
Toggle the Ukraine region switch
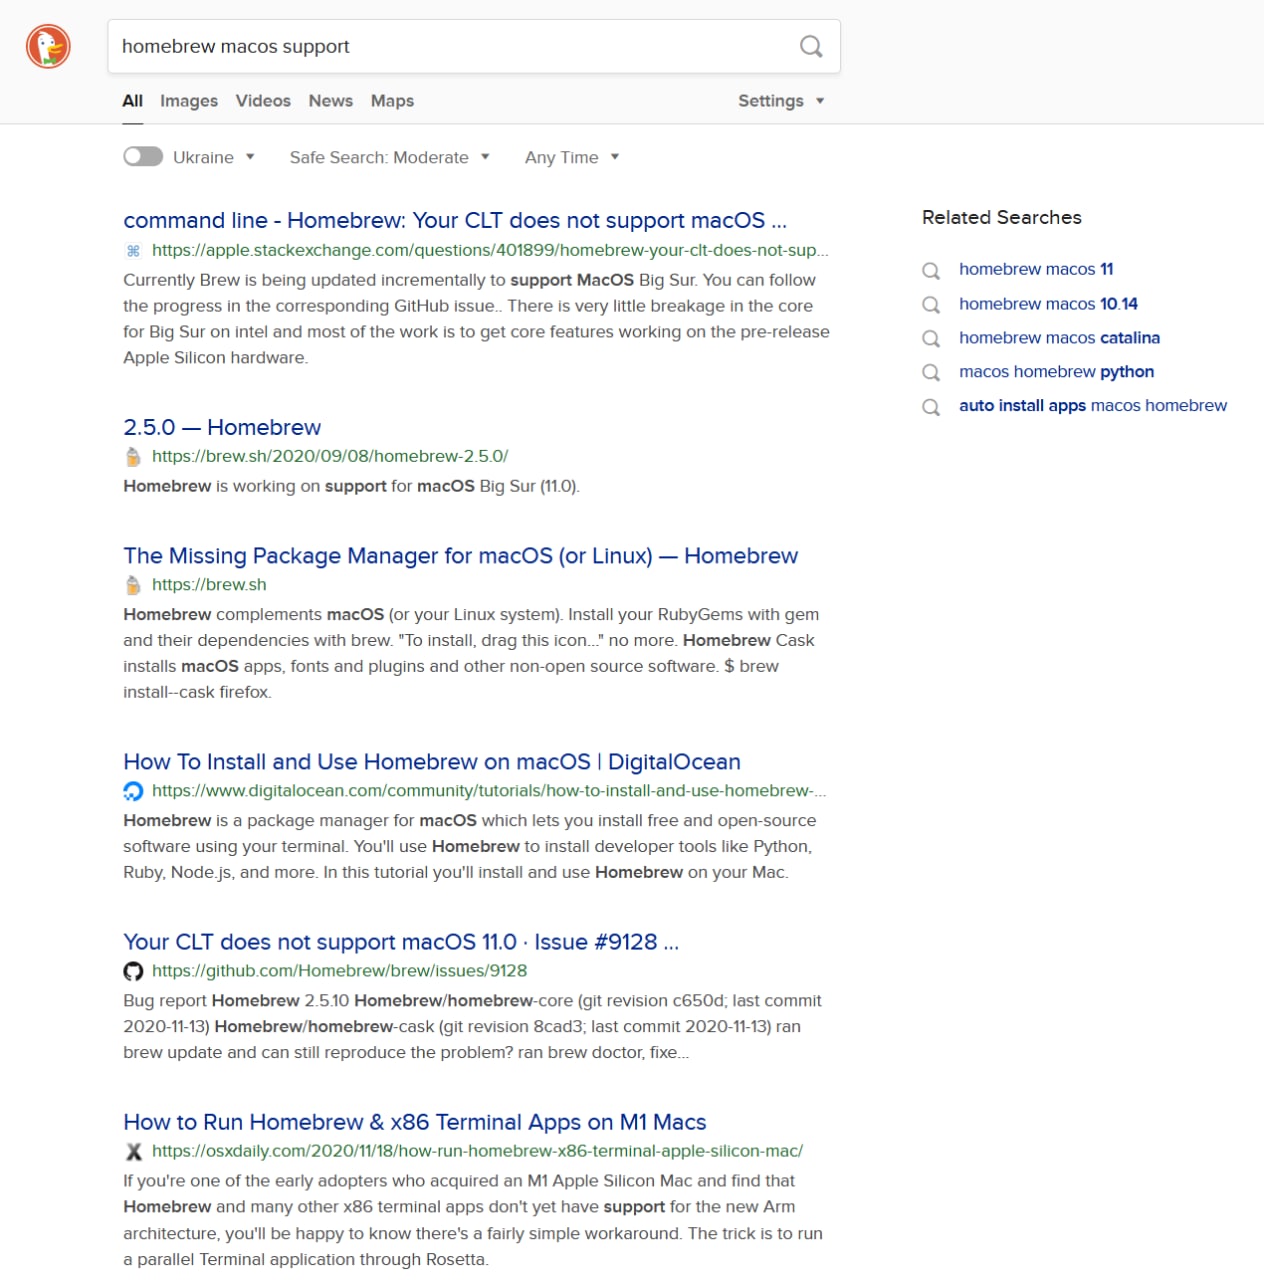[x=143, y=156]
